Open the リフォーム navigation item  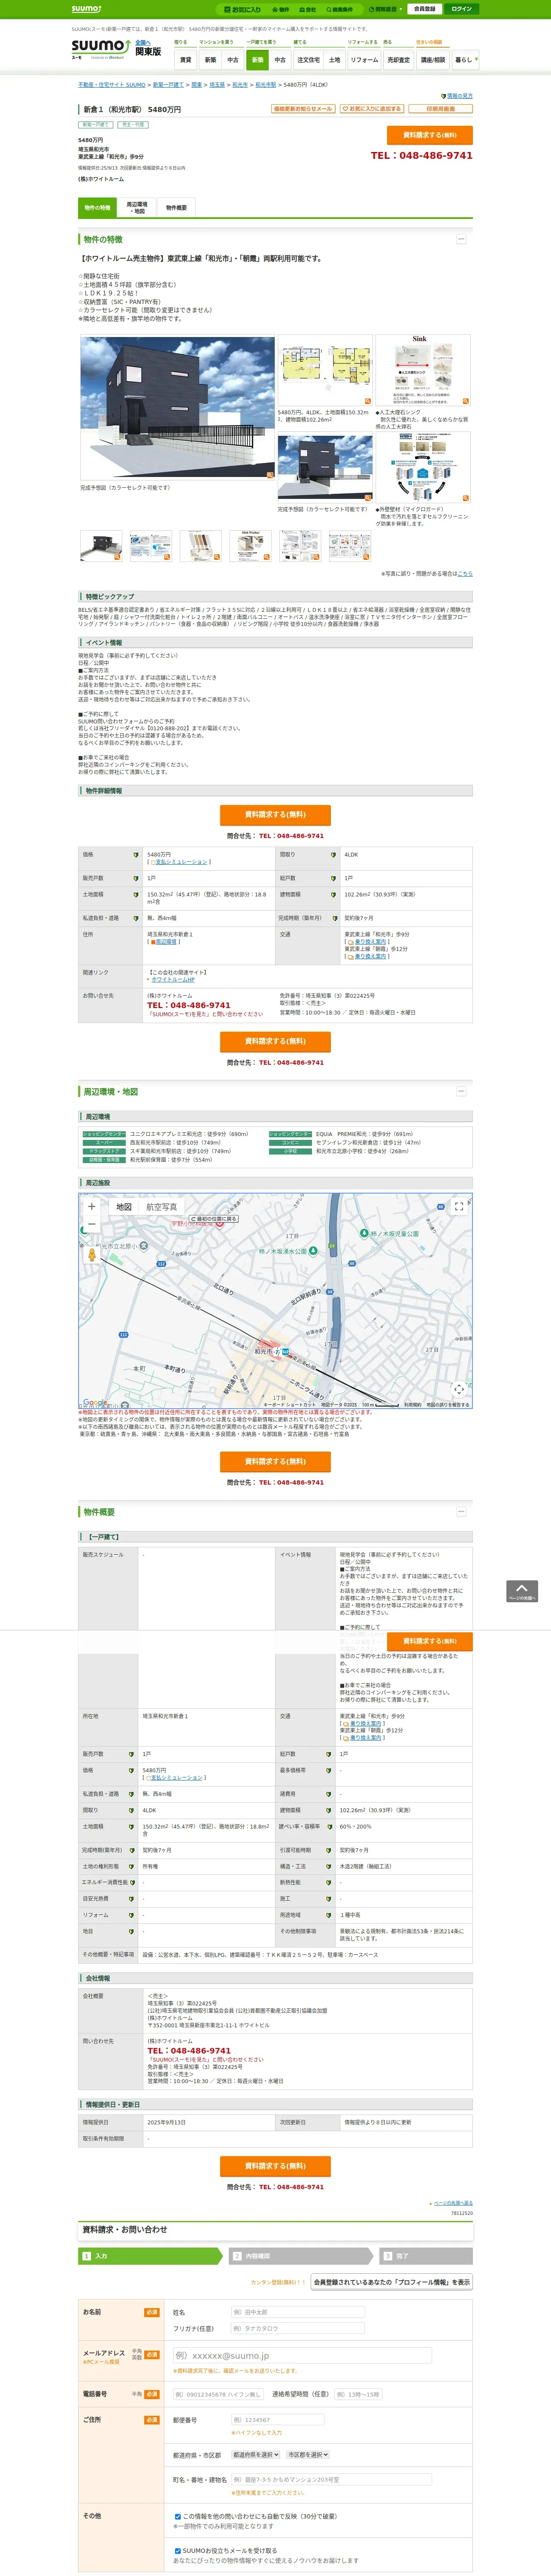(364, 60)
